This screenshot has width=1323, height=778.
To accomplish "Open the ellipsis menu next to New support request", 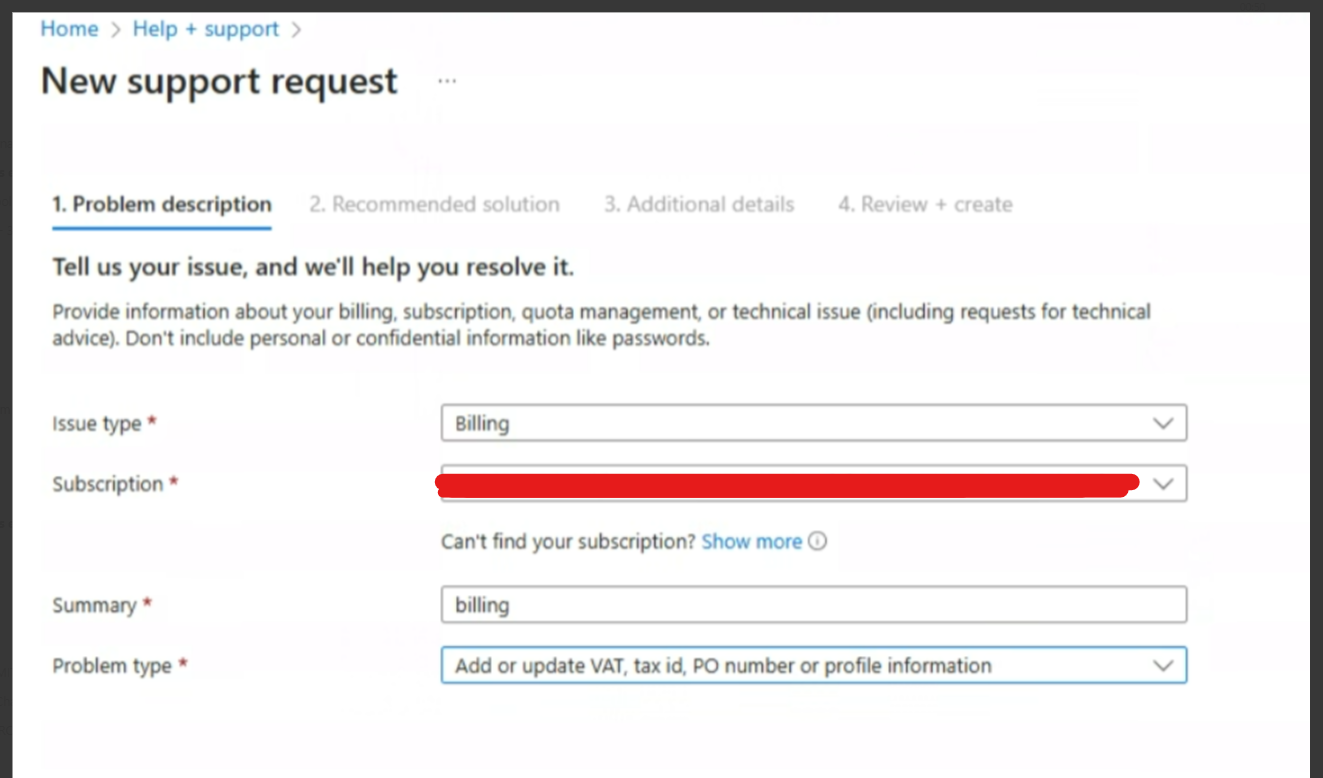I will tap(447, 81).
